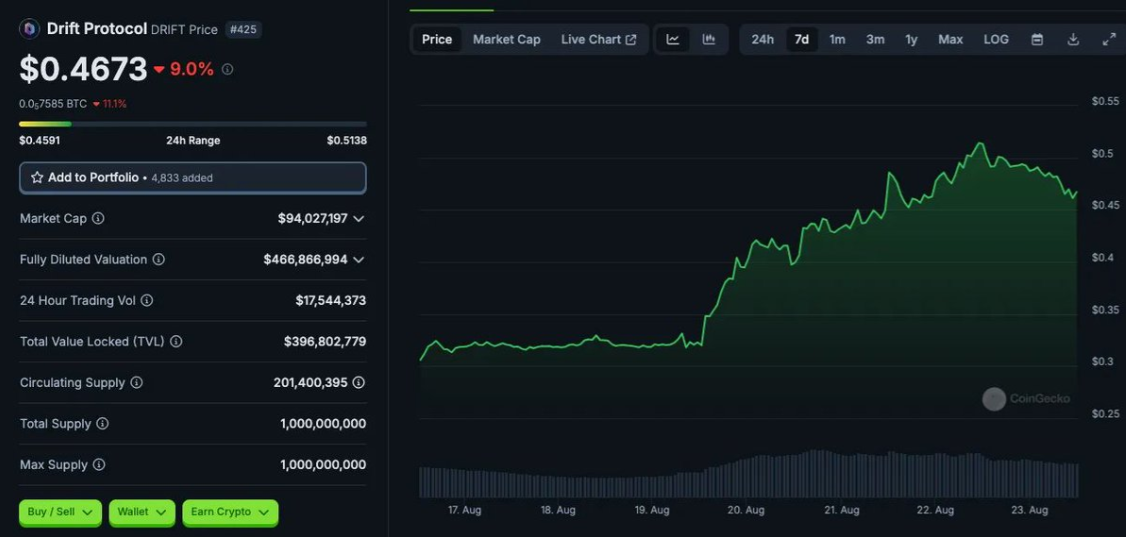Click the $466,866,994 valuation value
Screen dimensions: 1126x537
tap(305, 259)
